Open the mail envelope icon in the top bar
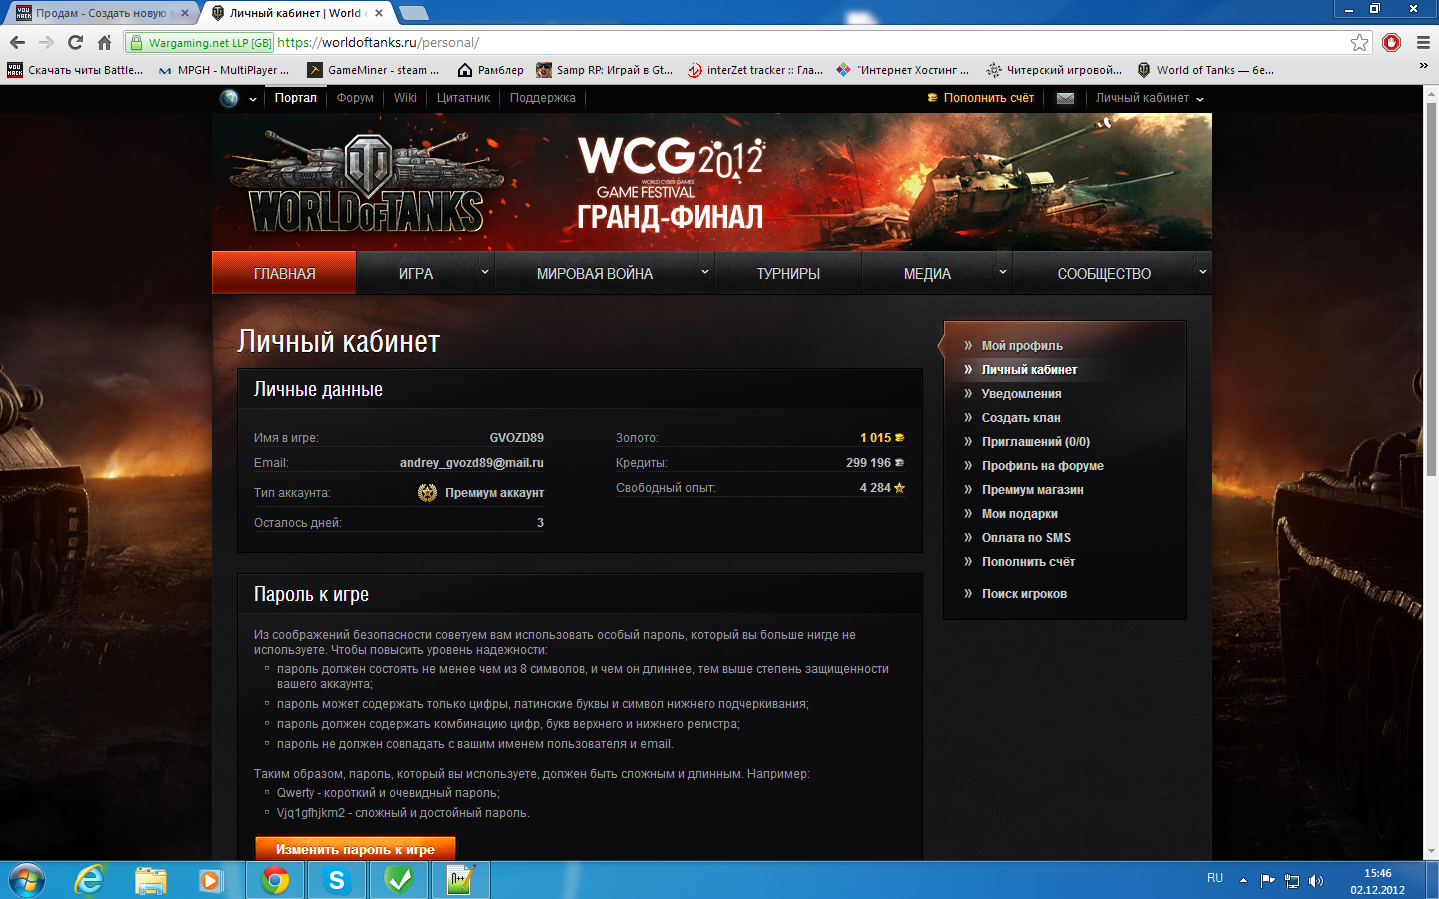This screenshot has width=1439, height=899. point(1065,98)
